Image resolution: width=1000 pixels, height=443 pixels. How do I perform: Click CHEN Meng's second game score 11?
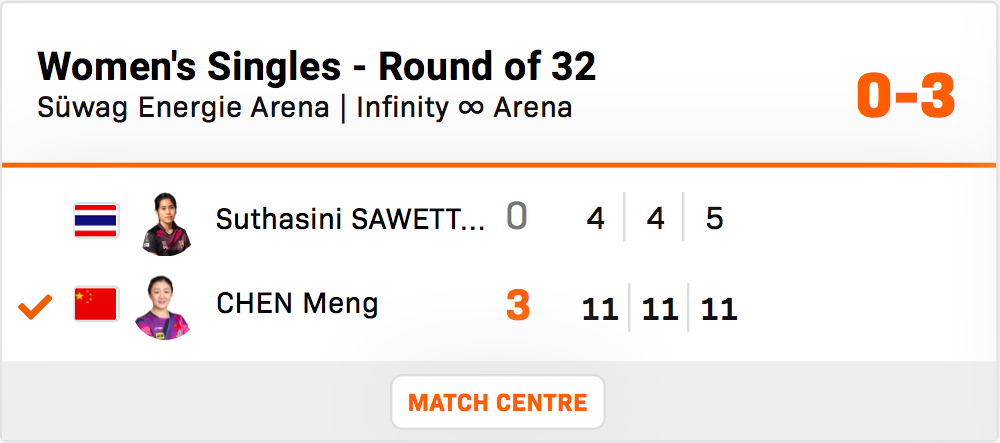point(660,309)
